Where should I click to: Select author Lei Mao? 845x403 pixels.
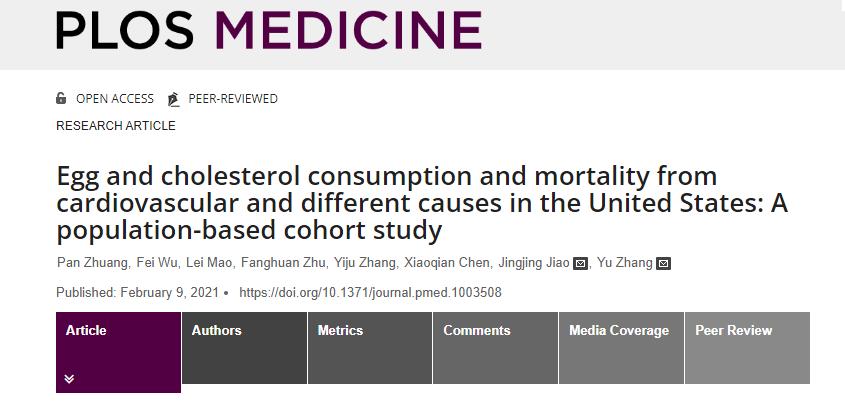click(x=211, y=263)
